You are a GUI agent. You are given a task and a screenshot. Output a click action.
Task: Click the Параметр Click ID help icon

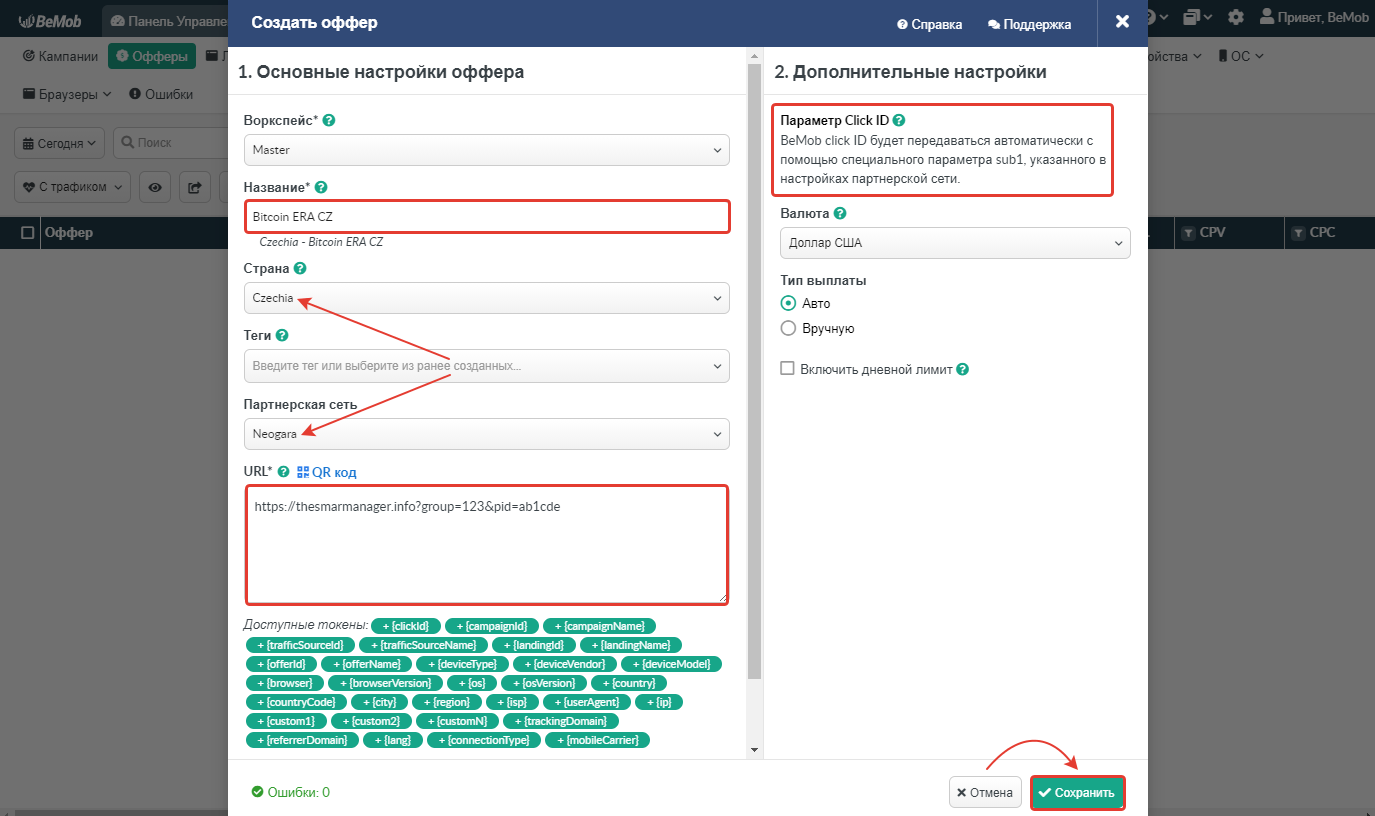(x=899, y=120)
